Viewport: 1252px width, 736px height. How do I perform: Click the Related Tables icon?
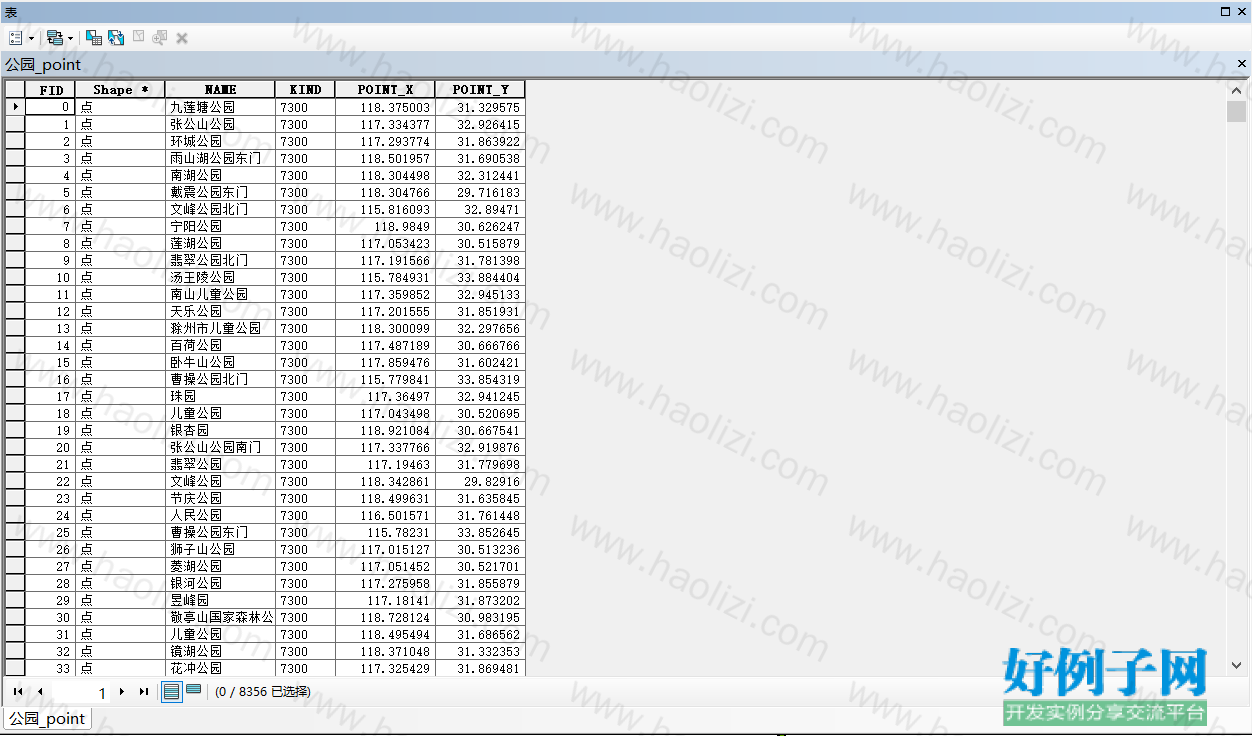click(54, 38)
